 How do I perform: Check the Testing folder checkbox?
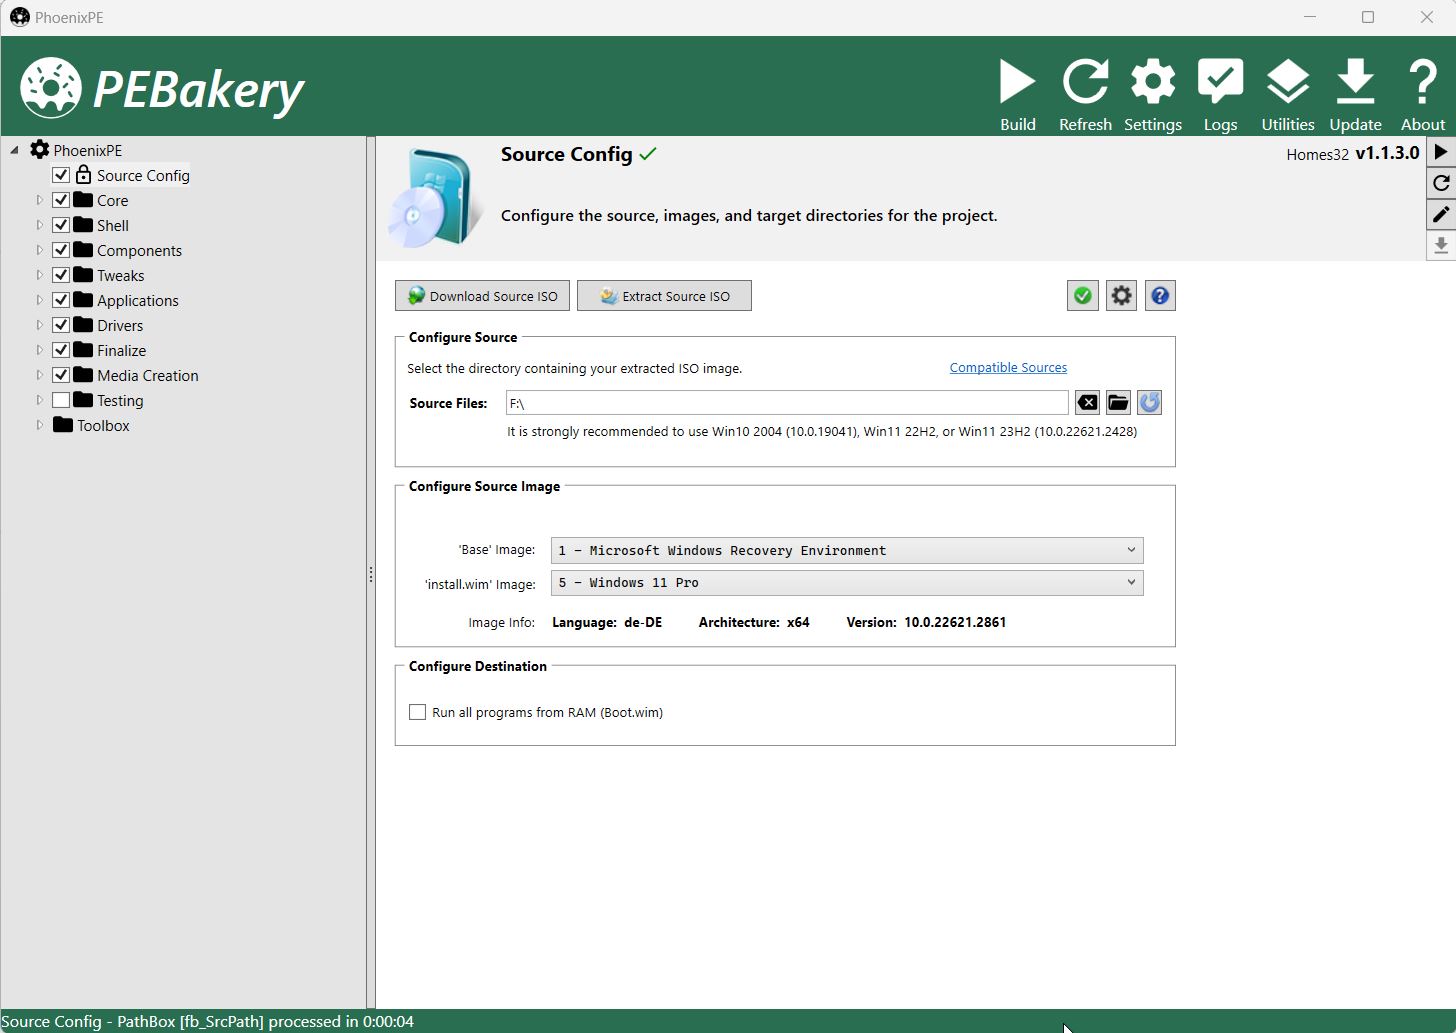[x=61, y=400]
